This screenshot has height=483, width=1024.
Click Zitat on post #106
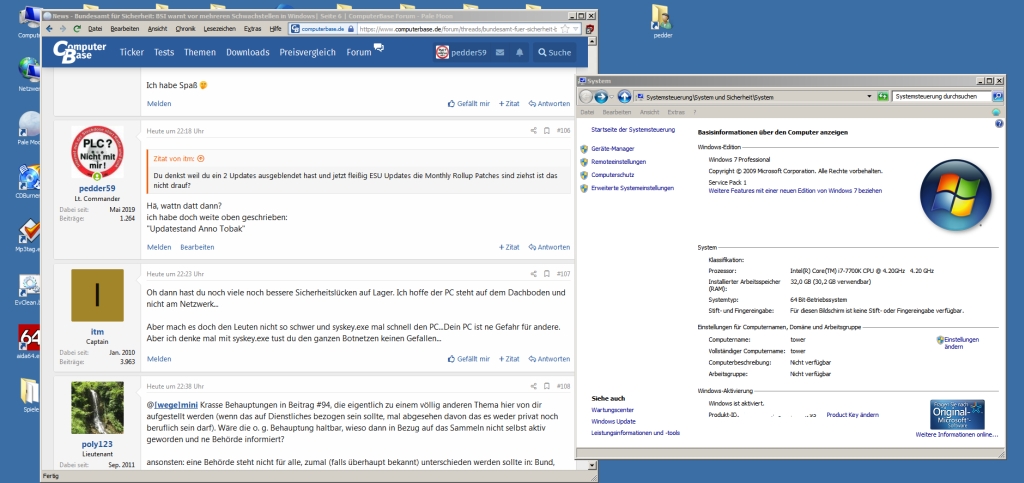pyautogui.click(x=509, y=247)
